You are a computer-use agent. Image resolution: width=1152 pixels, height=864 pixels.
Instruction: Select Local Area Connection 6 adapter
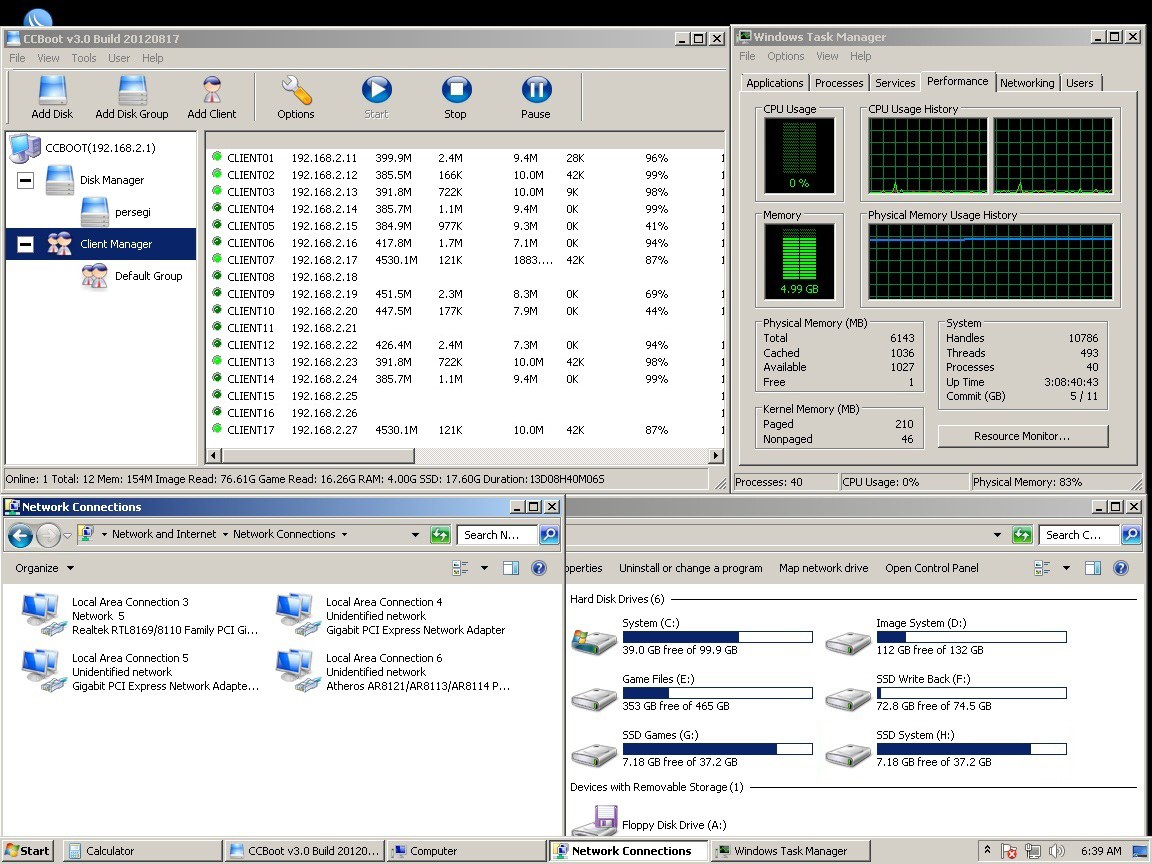(392, 672)
